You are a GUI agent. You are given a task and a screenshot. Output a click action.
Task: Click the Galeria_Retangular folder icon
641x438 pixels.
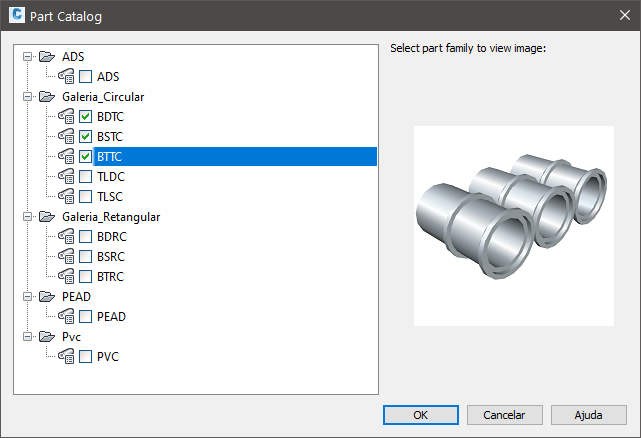click(x=47, y=216)
